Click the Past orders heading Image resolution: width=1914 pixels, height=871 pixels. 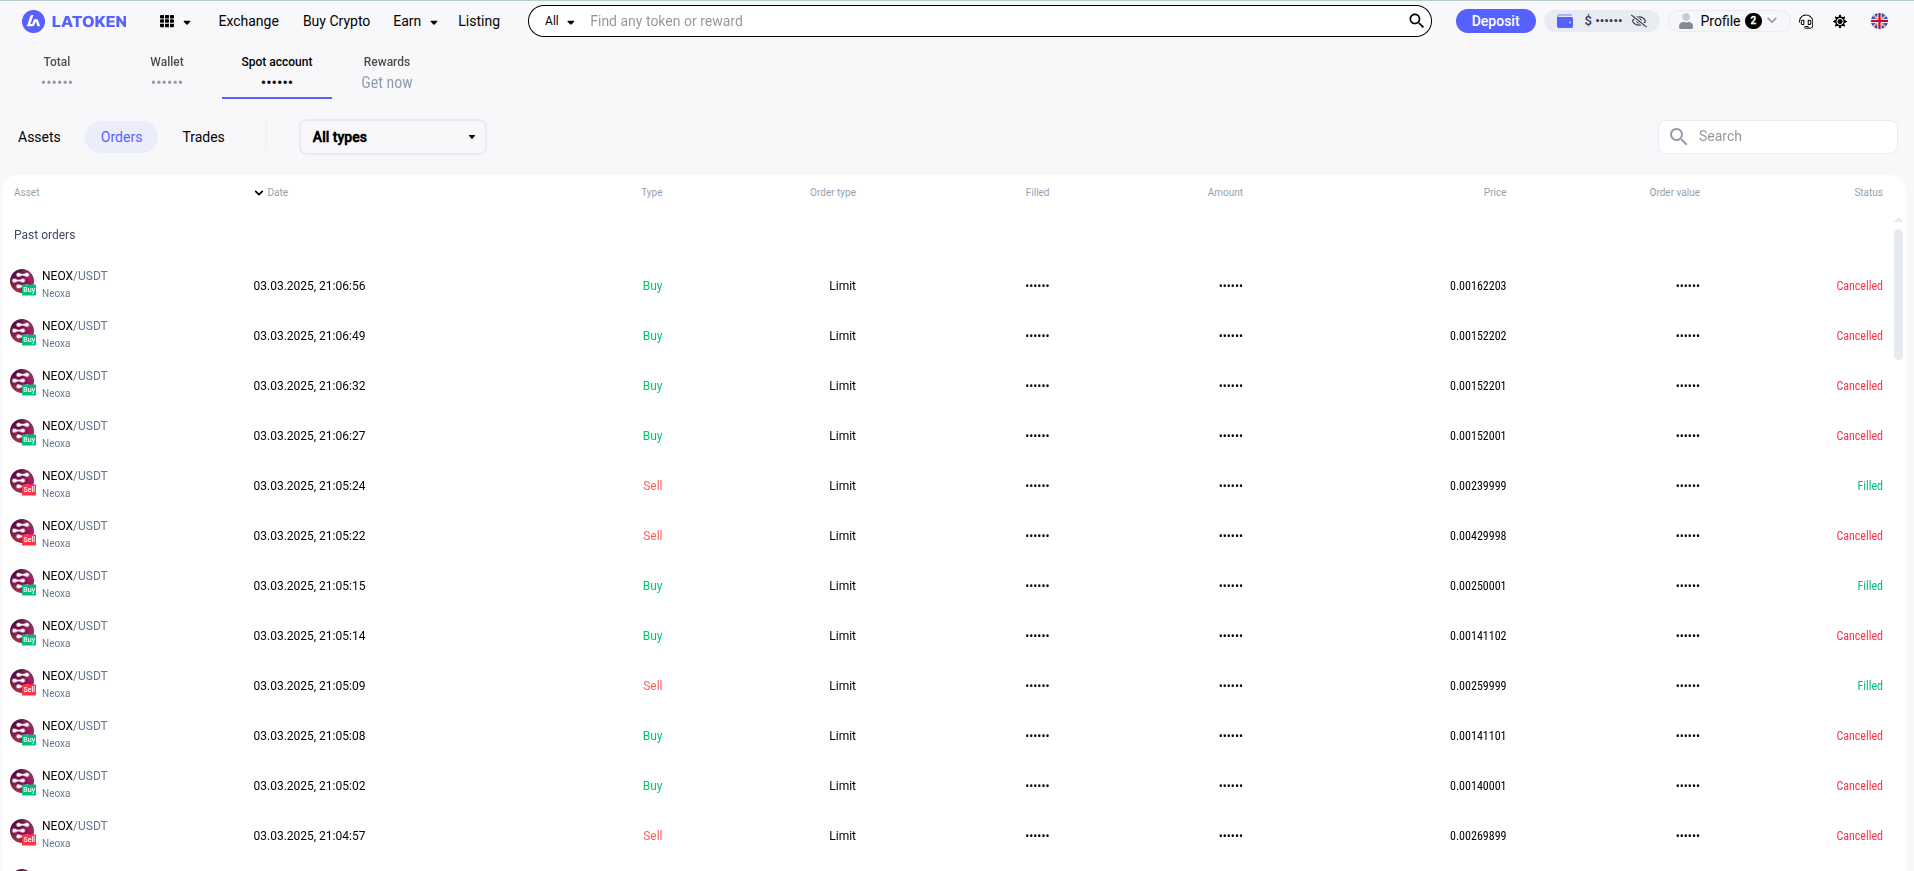(x=45, y=235)
